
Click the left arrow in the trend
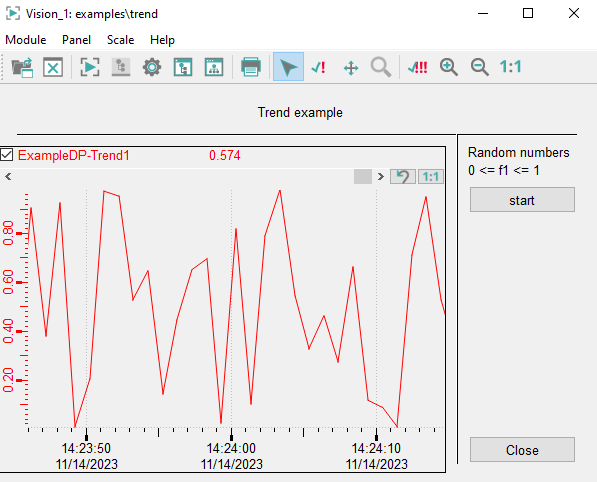click(8, 176)
